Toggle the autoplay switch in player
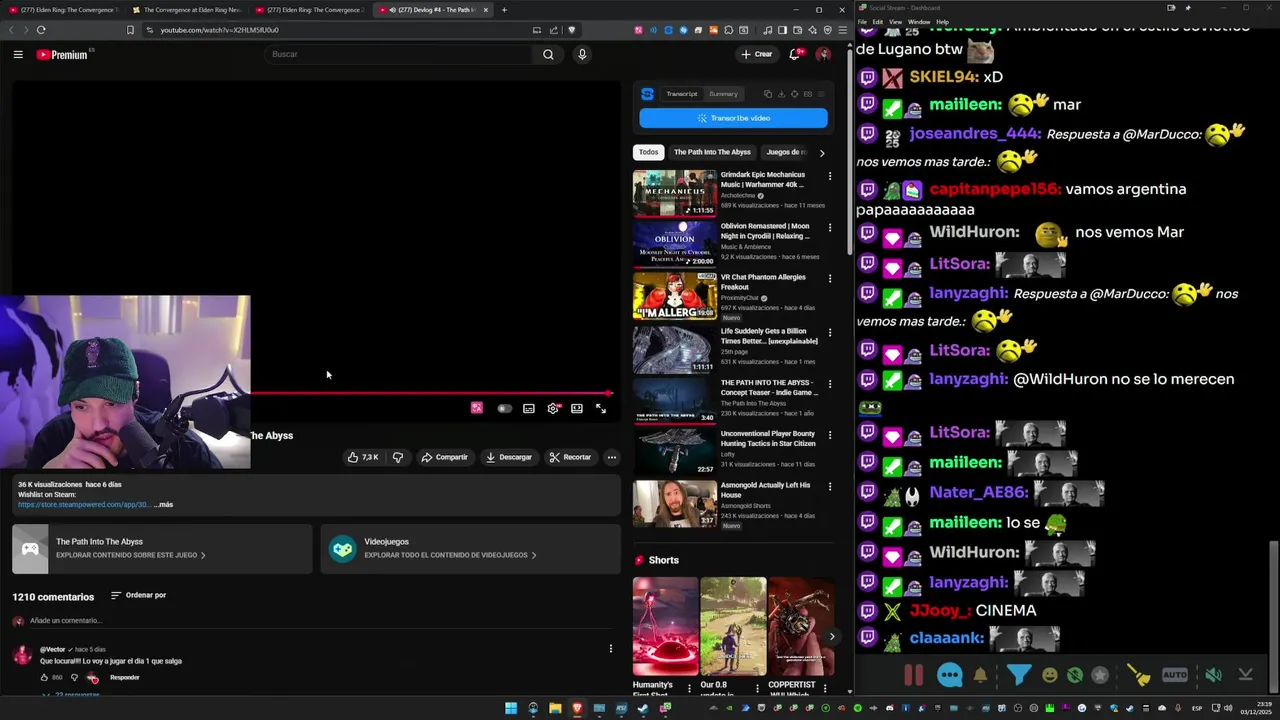The height and width of the screenshot is (720, 1280). pos(504,408)
